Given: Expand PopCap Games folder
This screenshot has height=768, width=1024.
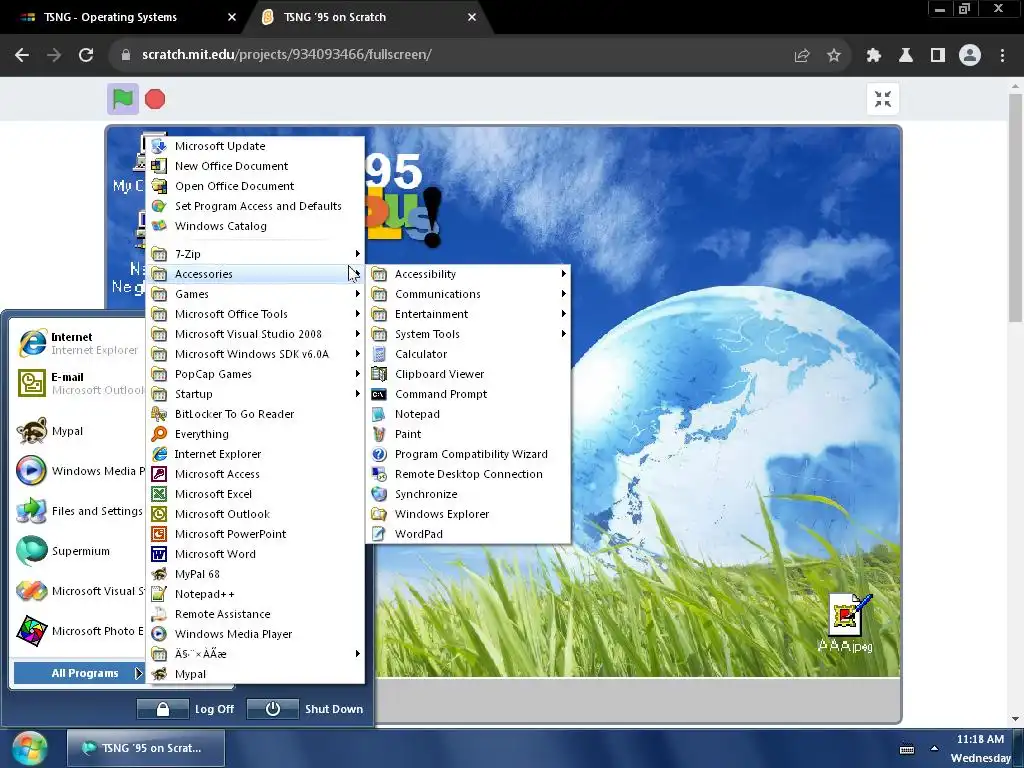Looking at the screenshot, I should pyautogui.click(x=255, y=374).
